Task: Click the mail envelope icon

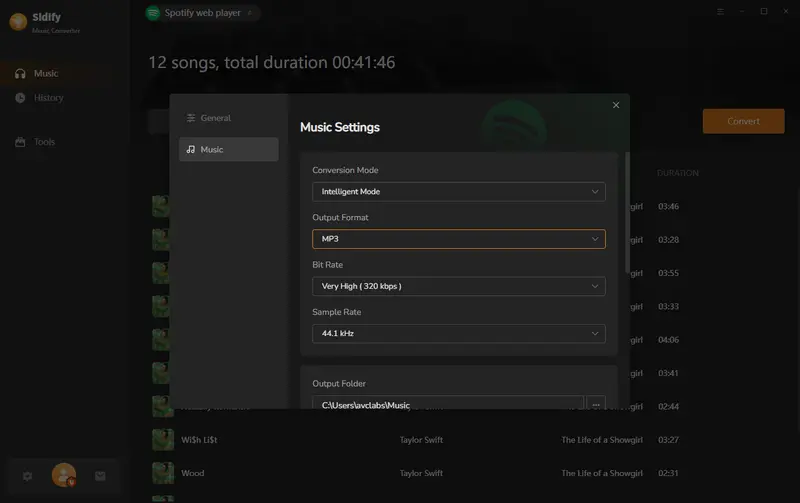Action: 100,476
